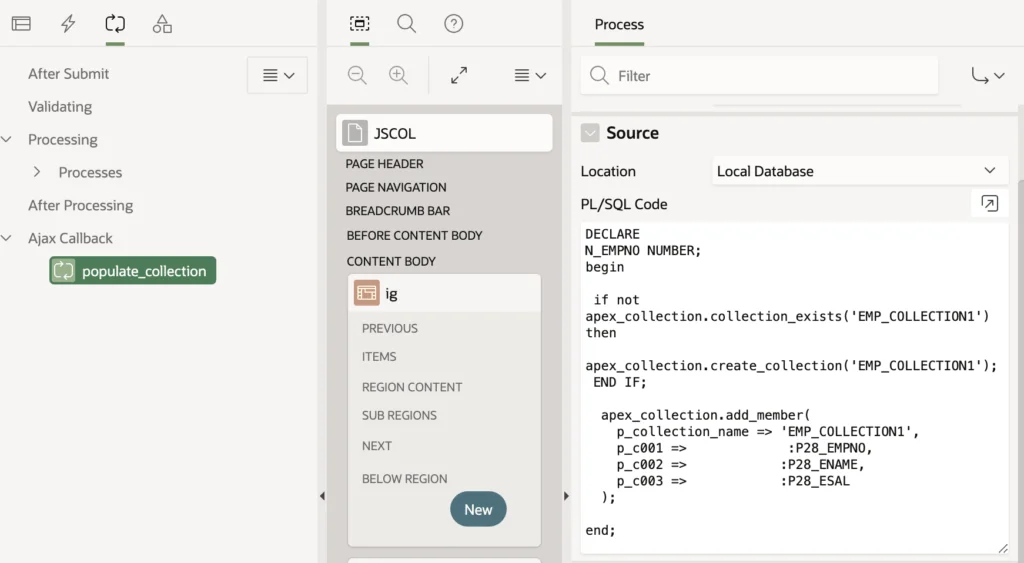Open the layout pane menu dropdown
The height and width of the screenshot is (563, 1024).
[530, 76]
